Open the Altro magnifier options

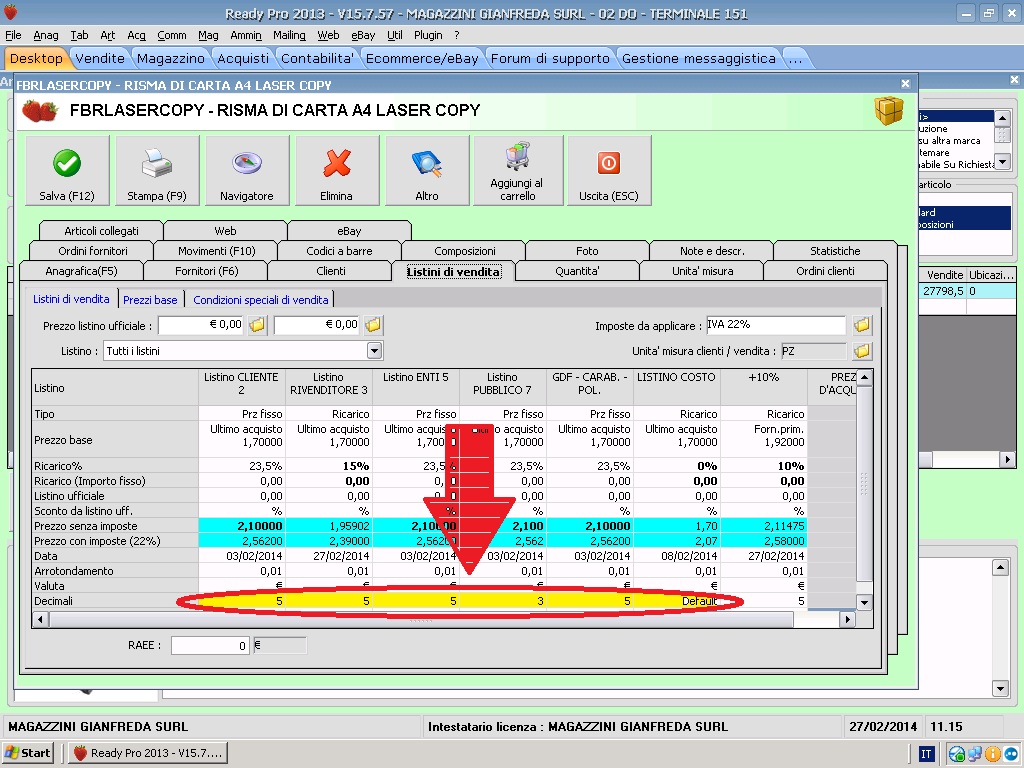pyautogui.click(x=427, y=170)
